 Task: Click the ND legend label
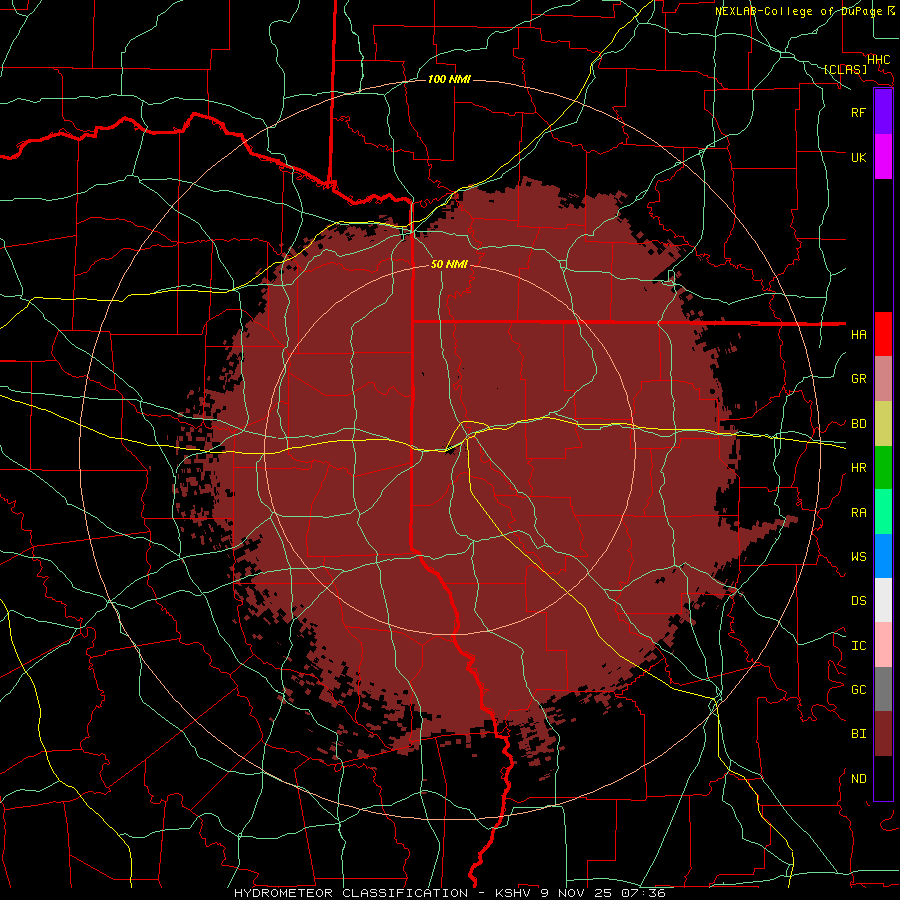(x=858, y=778)
